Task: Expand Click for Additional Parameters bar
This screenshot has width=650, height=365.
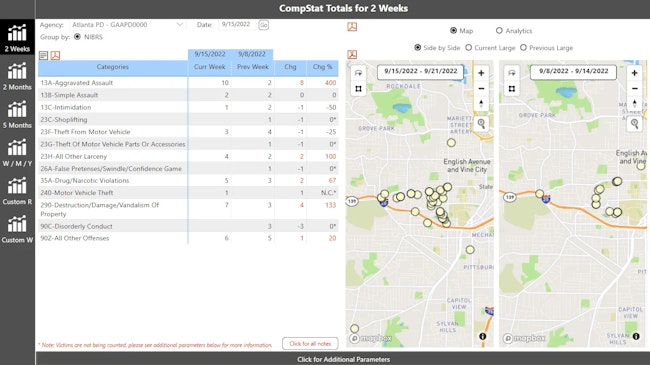Action: coord(343,359)
